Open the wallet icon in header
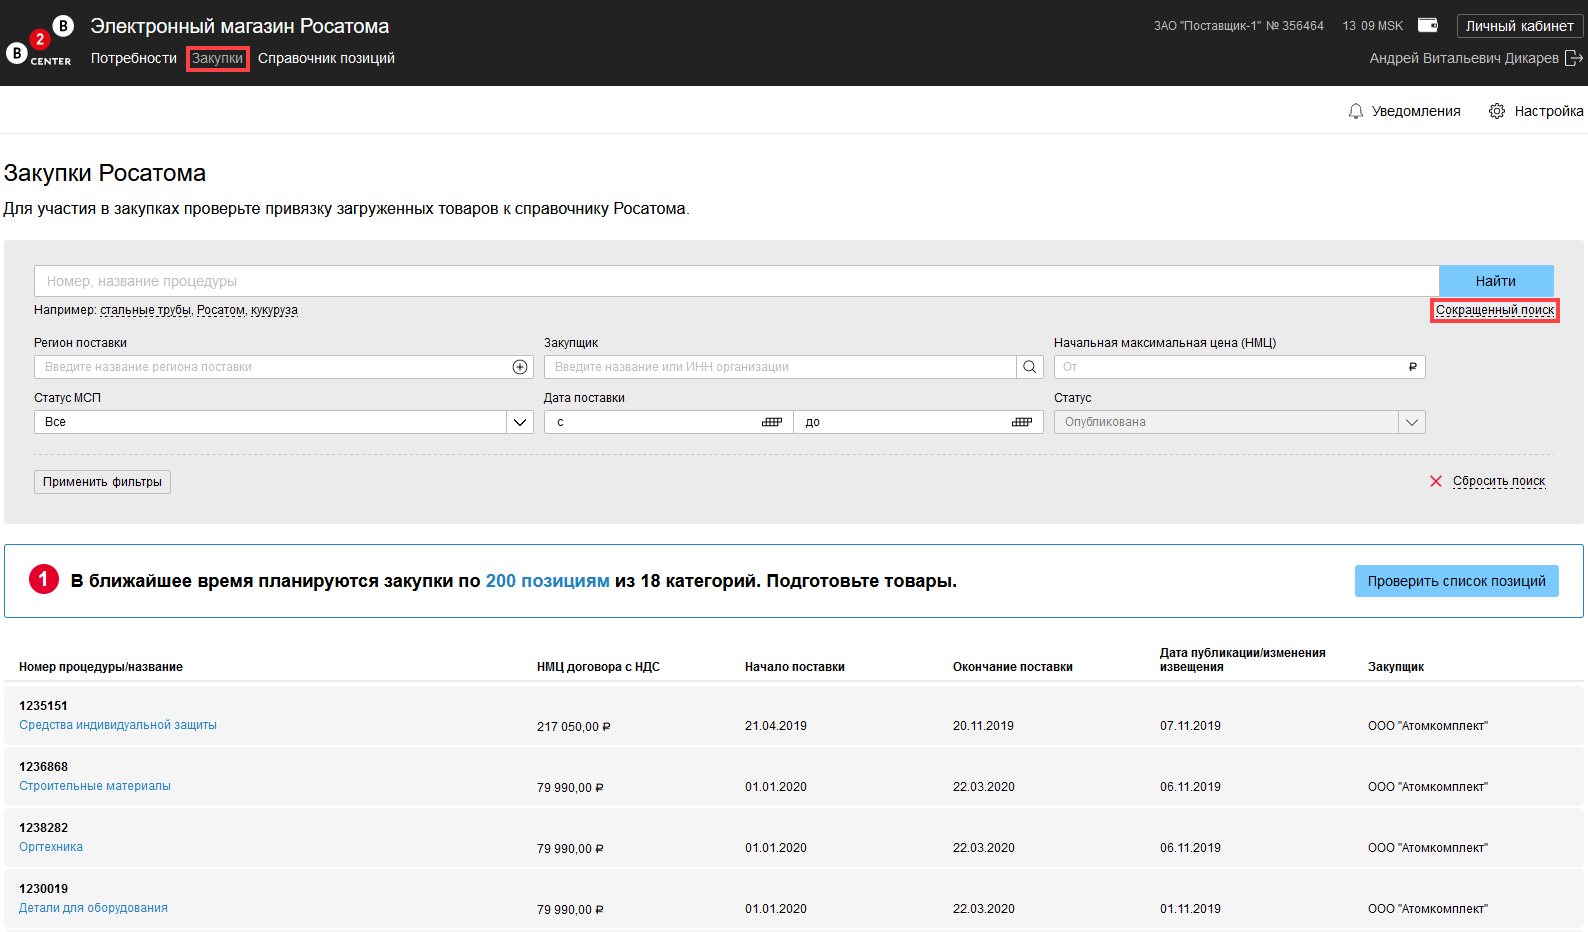The image size is (1588, 932). coord(1428,25)
